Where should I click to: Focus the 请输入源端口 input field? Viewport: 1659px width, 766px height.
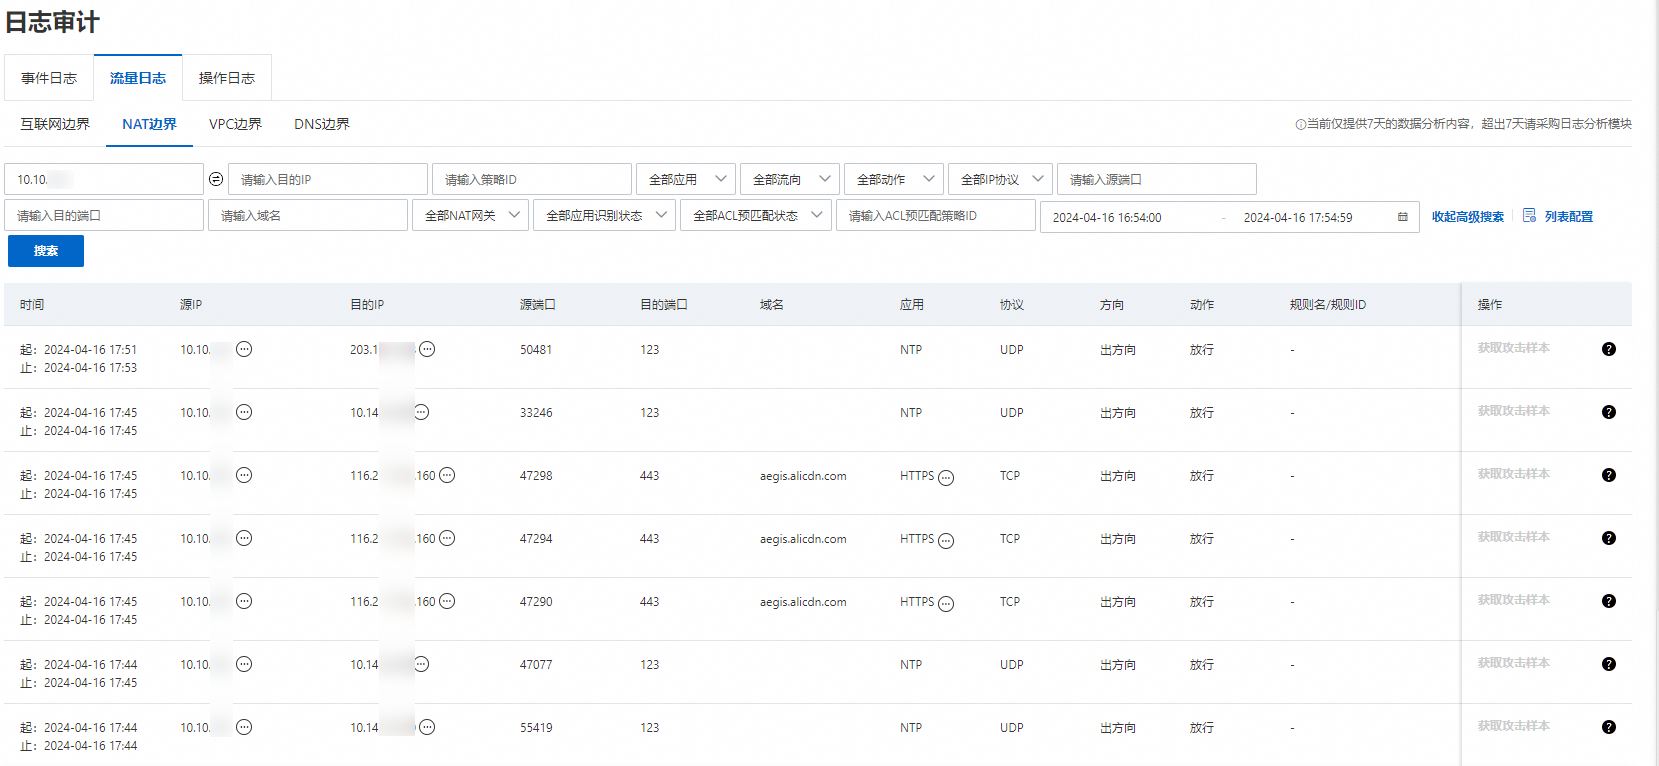coord(1157,179)
